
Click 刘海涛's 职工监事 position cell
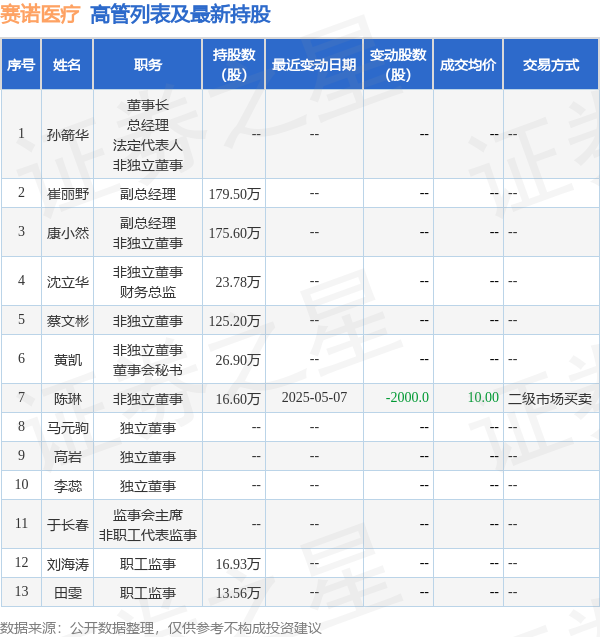[148, 564]
